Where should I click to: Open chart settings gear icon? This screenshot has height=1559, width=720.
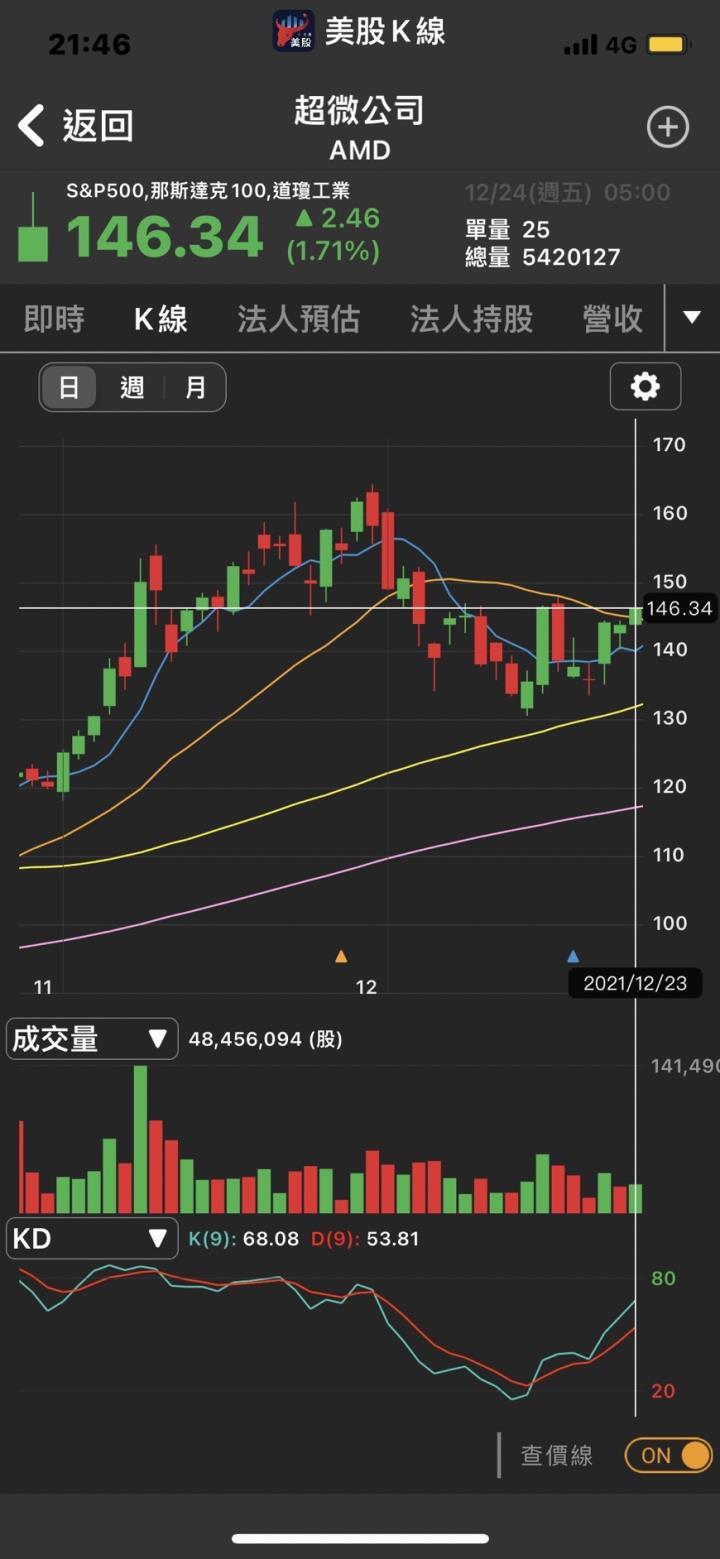645,386
